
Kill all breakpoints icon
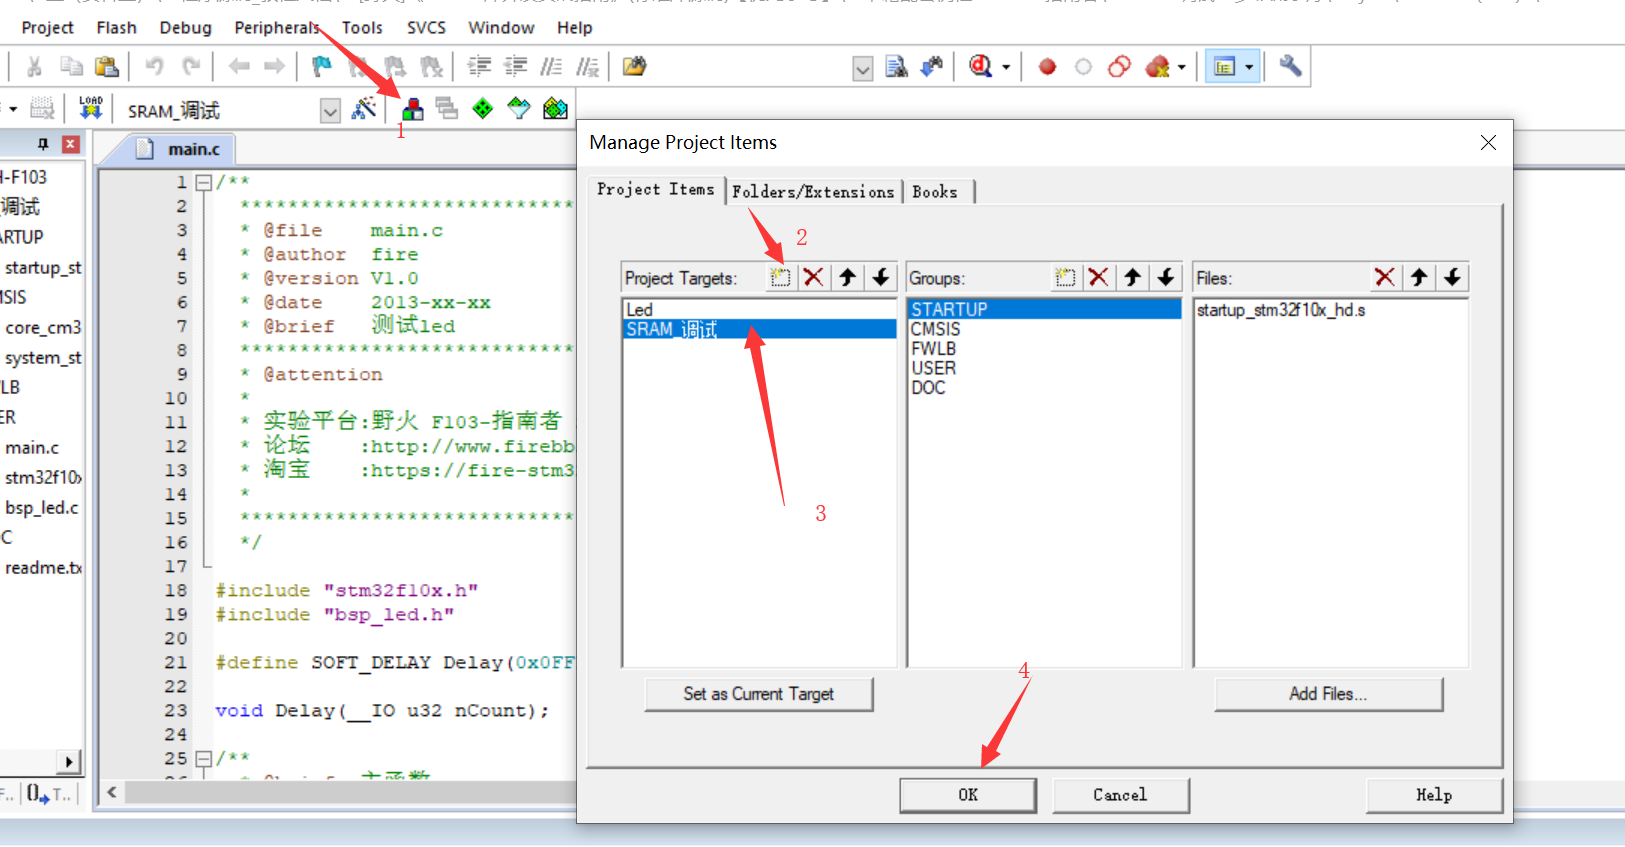click(1157, 67)
